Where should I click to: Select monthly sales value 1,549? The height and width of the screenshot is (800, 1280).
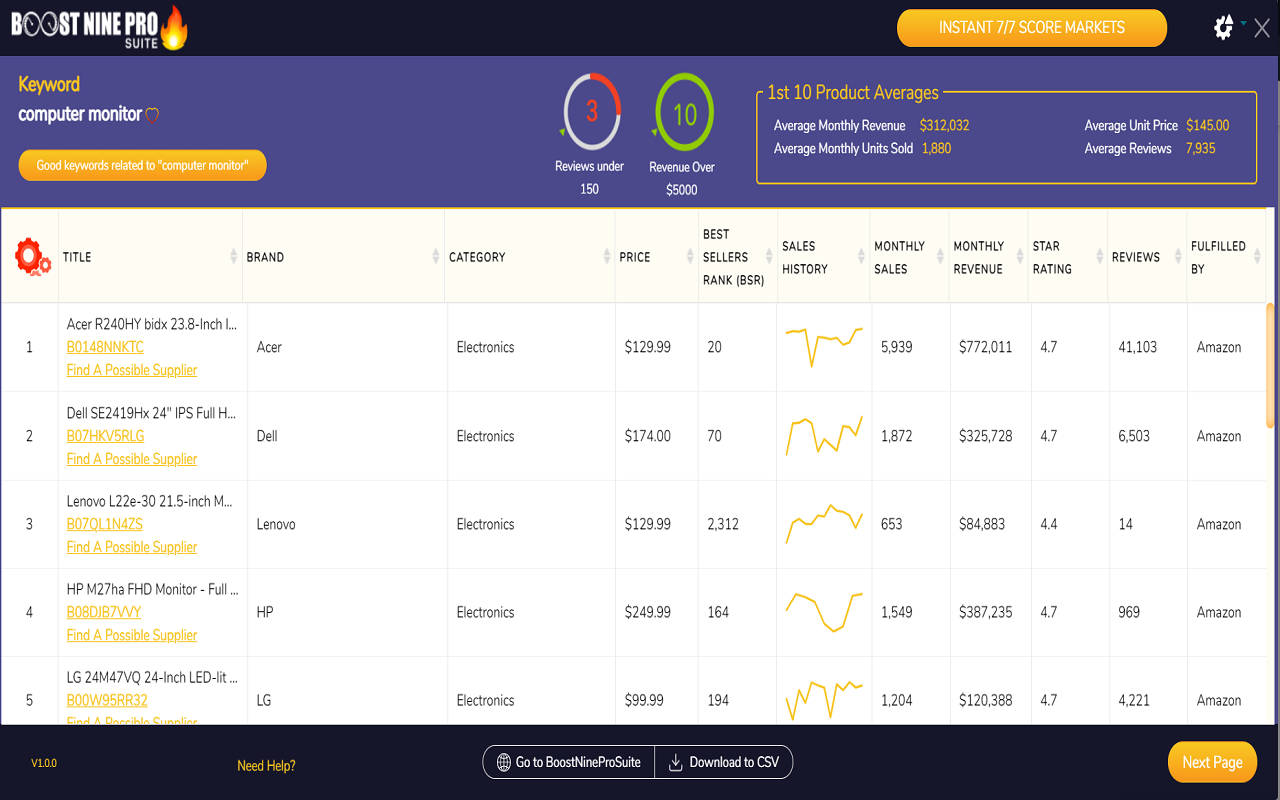tap(896, 612)
